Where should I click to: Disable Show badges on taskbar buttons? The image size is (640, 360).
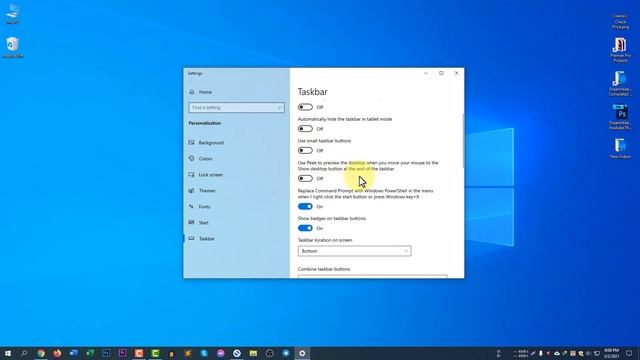305,228
